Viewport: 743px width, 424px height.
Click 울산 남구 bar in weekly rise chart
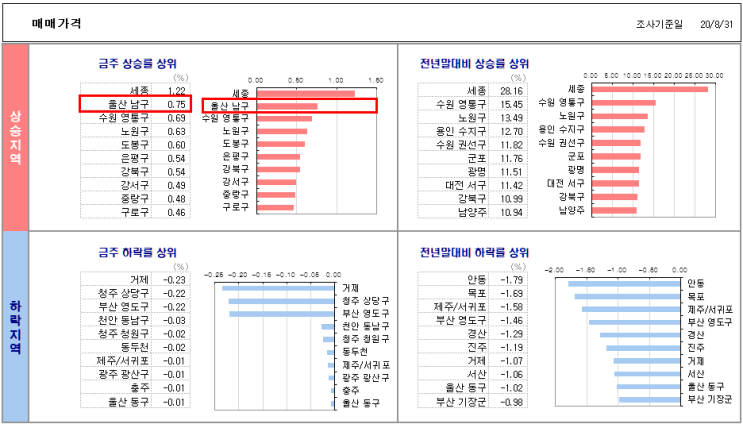[287, 106]
